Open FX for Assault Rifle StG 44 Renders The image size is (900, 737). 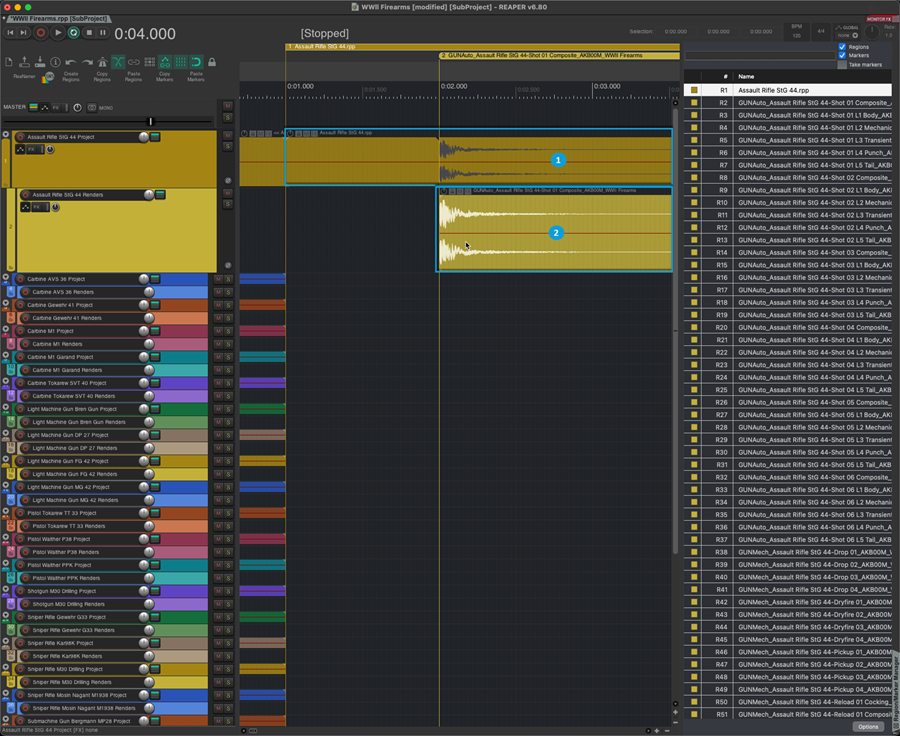click(37, 207)
